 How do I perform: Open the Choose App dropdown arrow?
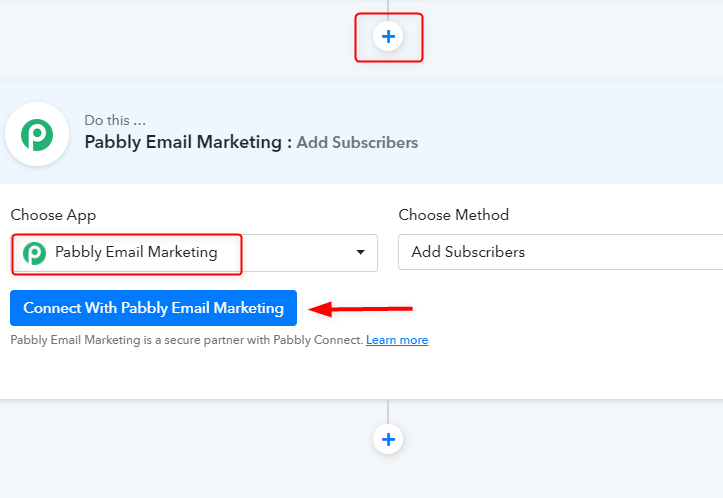(x=361, y=252)
